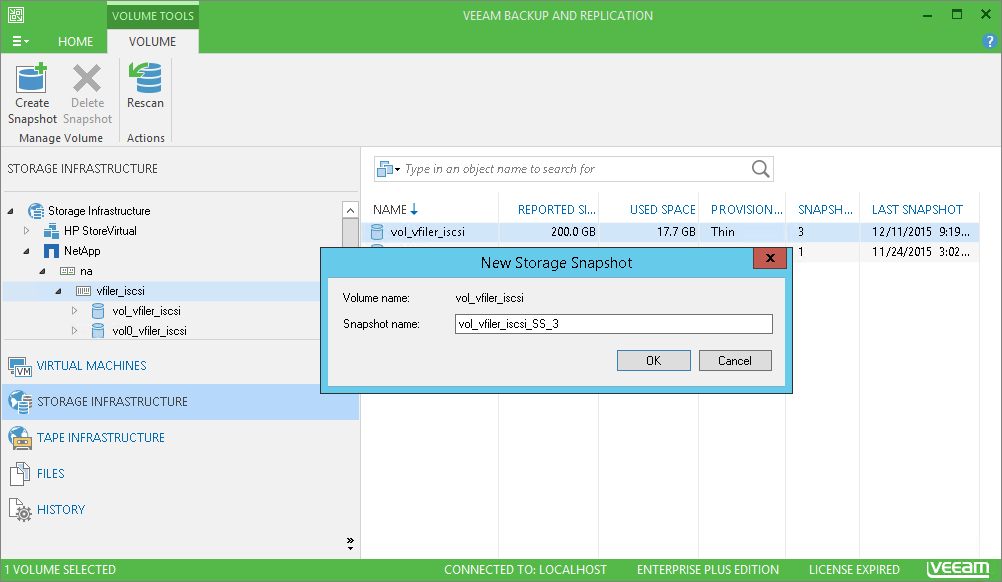1002x582 pixels.
Task: Cancel the New Storage Snapshot dialog
Action: 735,360
